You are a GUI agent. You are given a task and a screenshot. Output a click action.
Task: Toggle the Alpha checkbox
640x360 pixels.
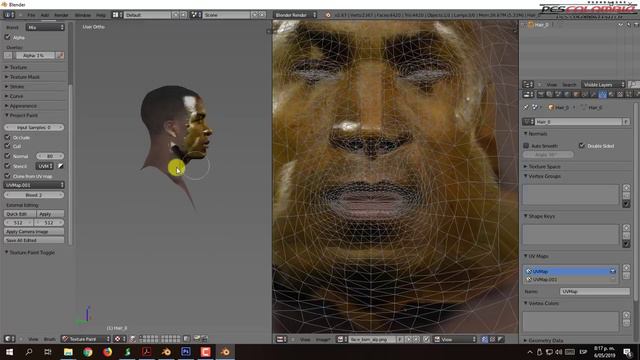(x=7, y=37)
